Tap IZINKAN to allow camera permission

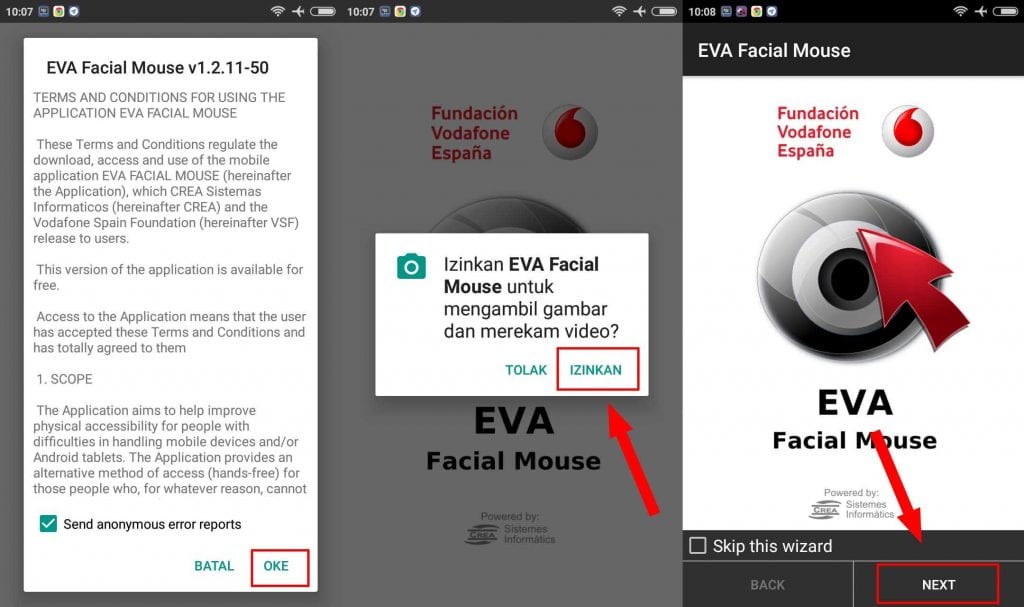point(597,369)
